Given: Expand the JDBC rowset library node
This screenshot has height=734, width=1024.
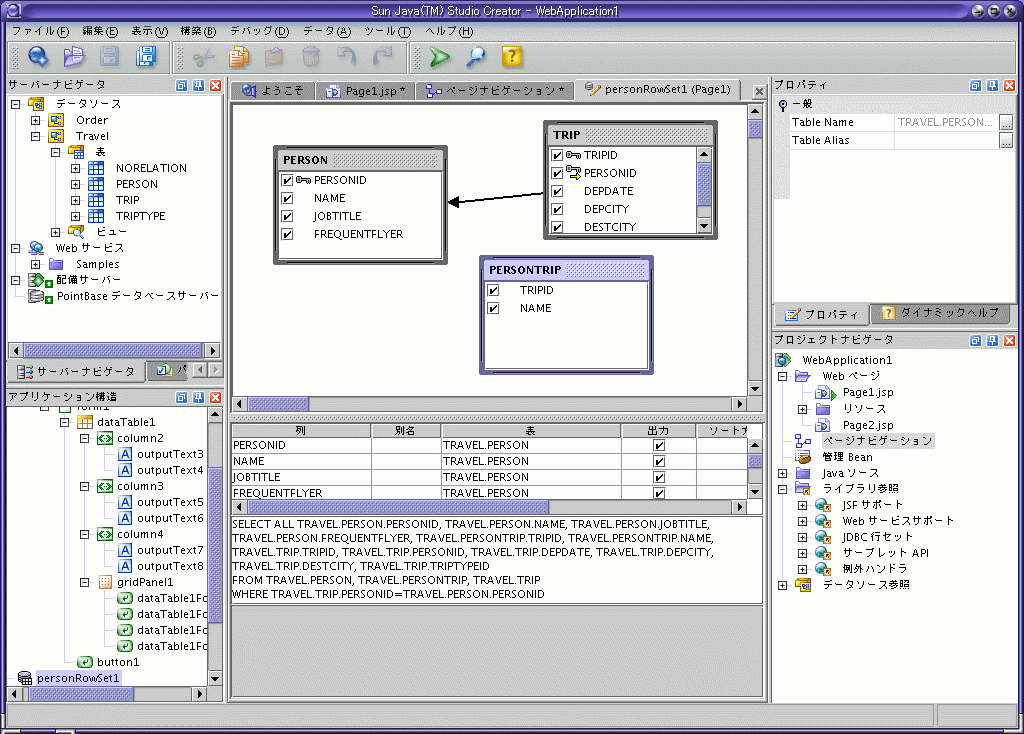Looking at the screenshot, I should click(x=803, y=537).
